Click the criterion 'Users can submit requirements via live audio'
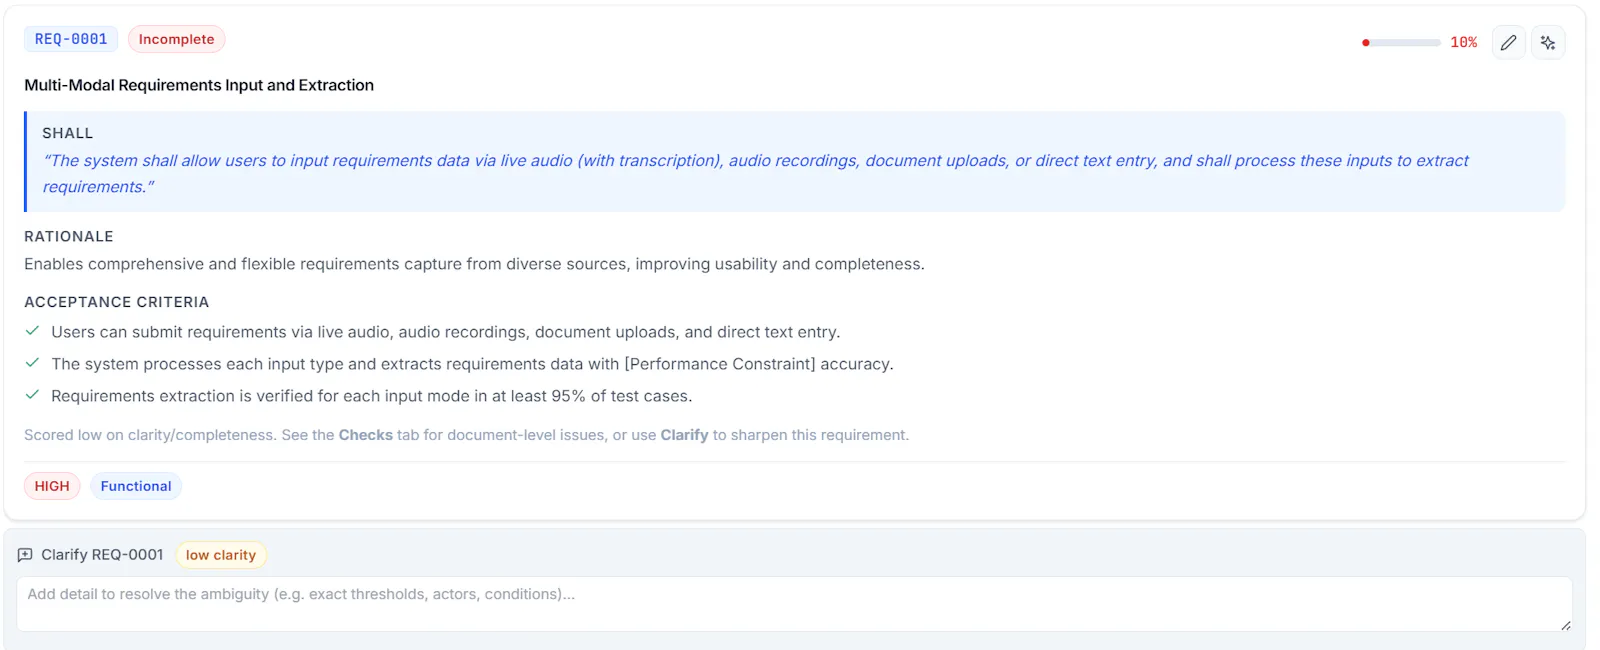 446,332
